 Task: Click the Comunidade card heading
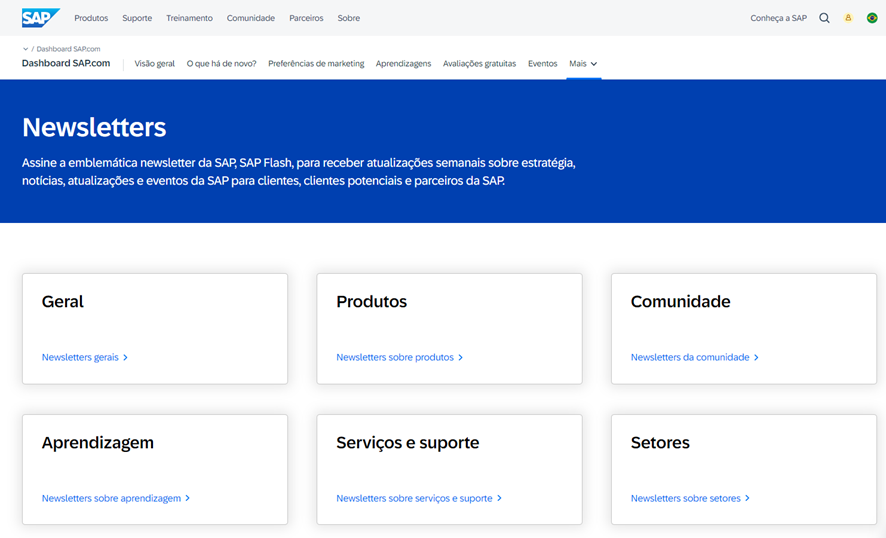pyautogui.click(x=680, y=302)
